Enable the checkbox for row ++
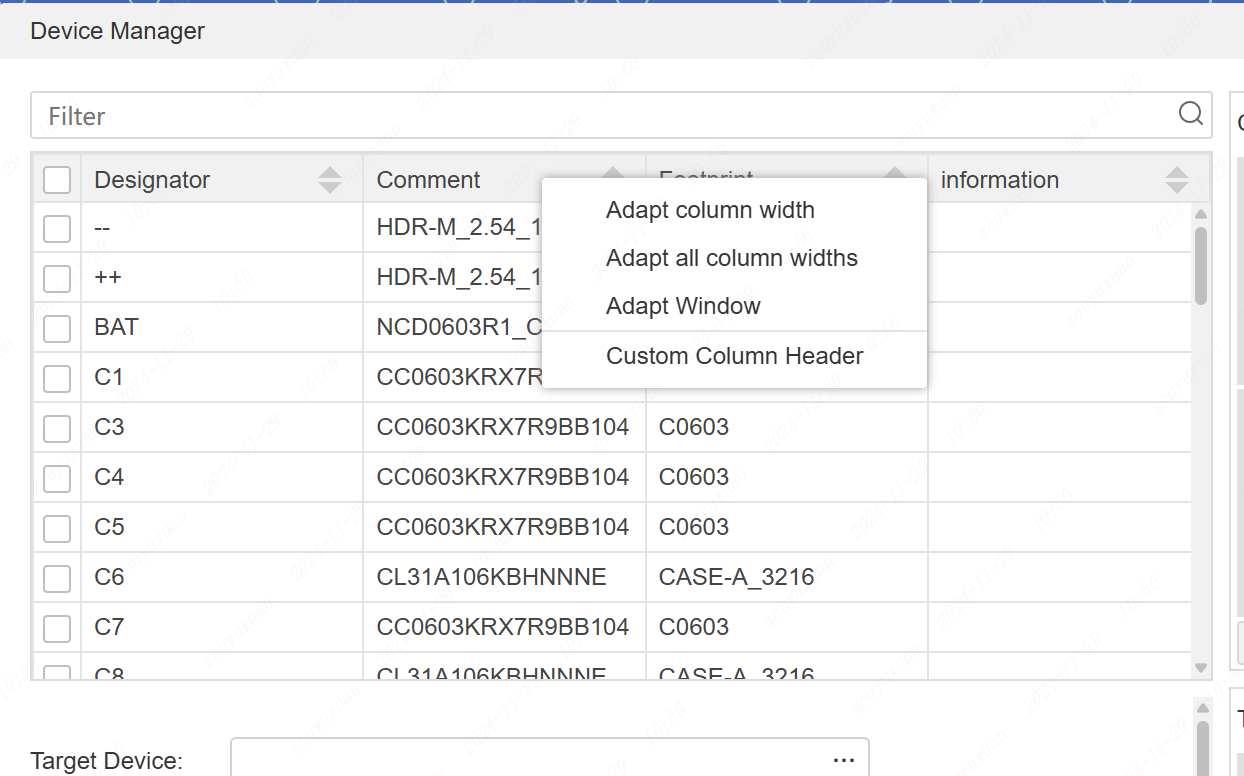Screen dimensions: 1244x776 pyautogui.click(x=57, y=278)
